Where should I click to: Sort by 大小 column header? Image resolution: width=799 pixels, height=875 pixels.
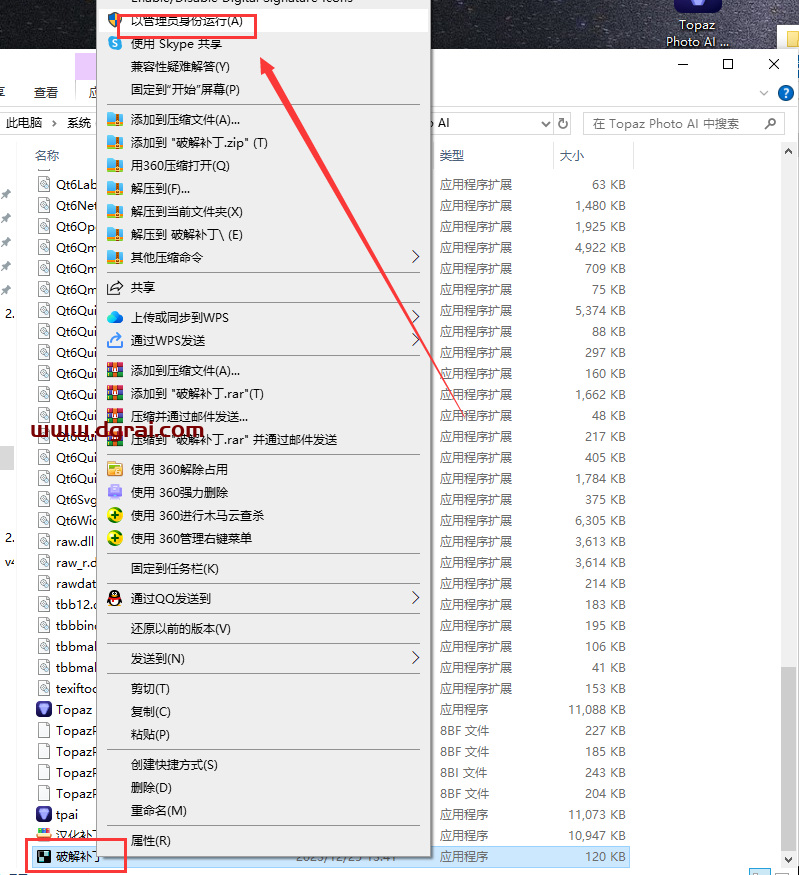[x=571, y=156]
